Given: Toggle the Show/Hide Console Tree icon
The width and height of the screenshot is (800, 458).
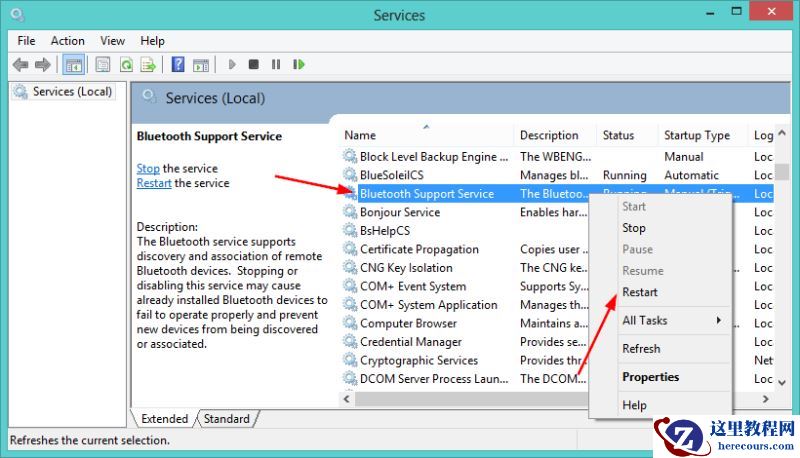Looking at the screenshot, I should [73, 65].
